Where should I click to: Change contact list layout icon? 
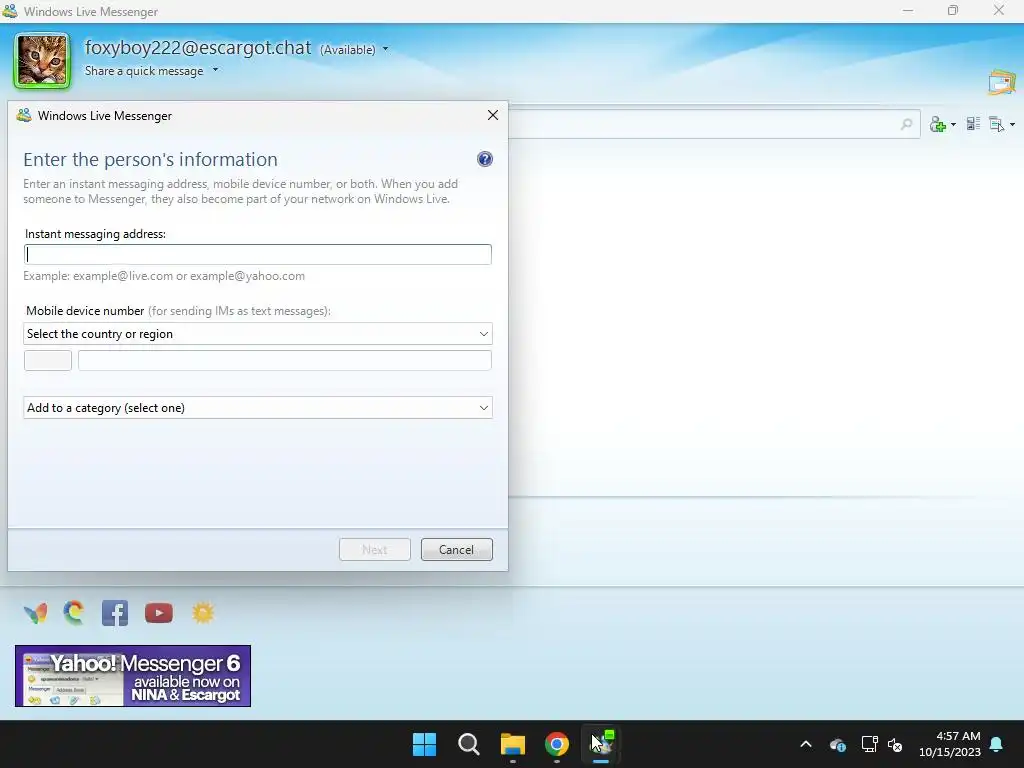point(973,123)
